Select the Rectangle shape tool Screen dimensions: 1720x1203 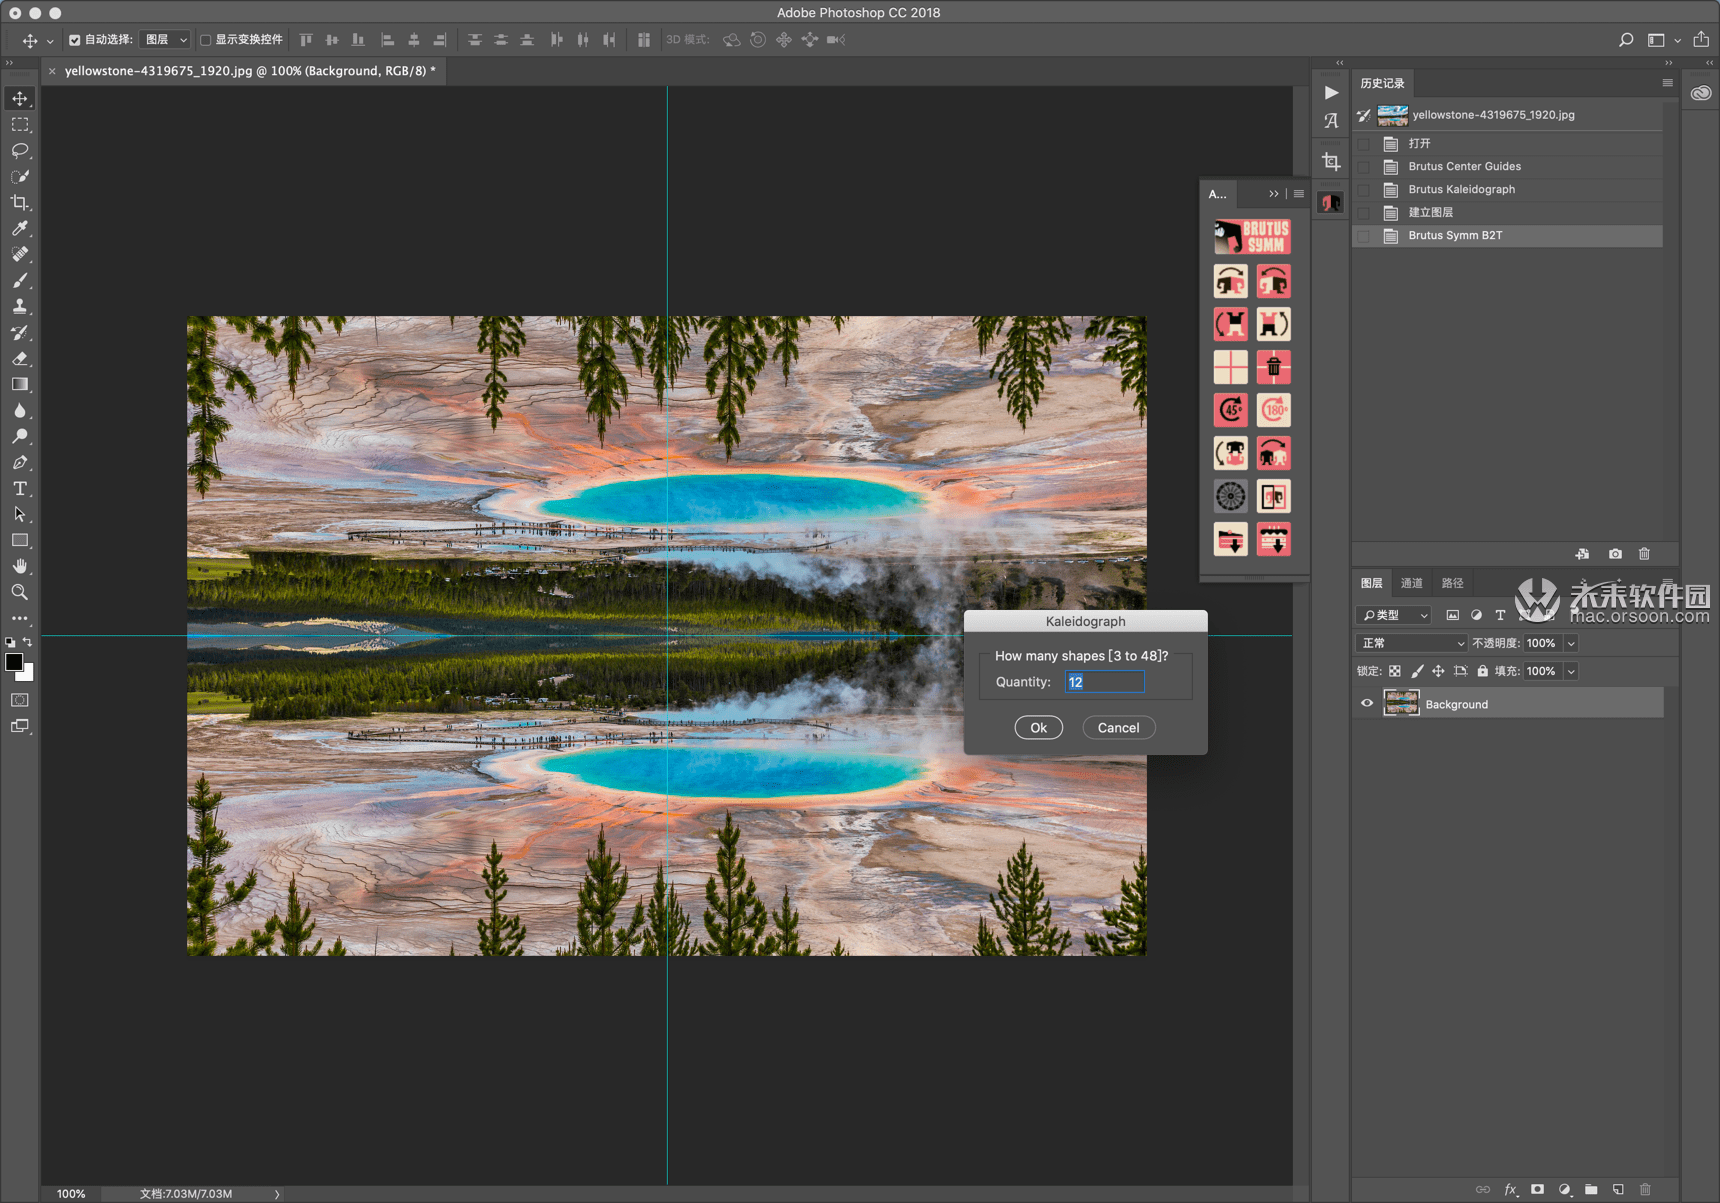(20, 540)
